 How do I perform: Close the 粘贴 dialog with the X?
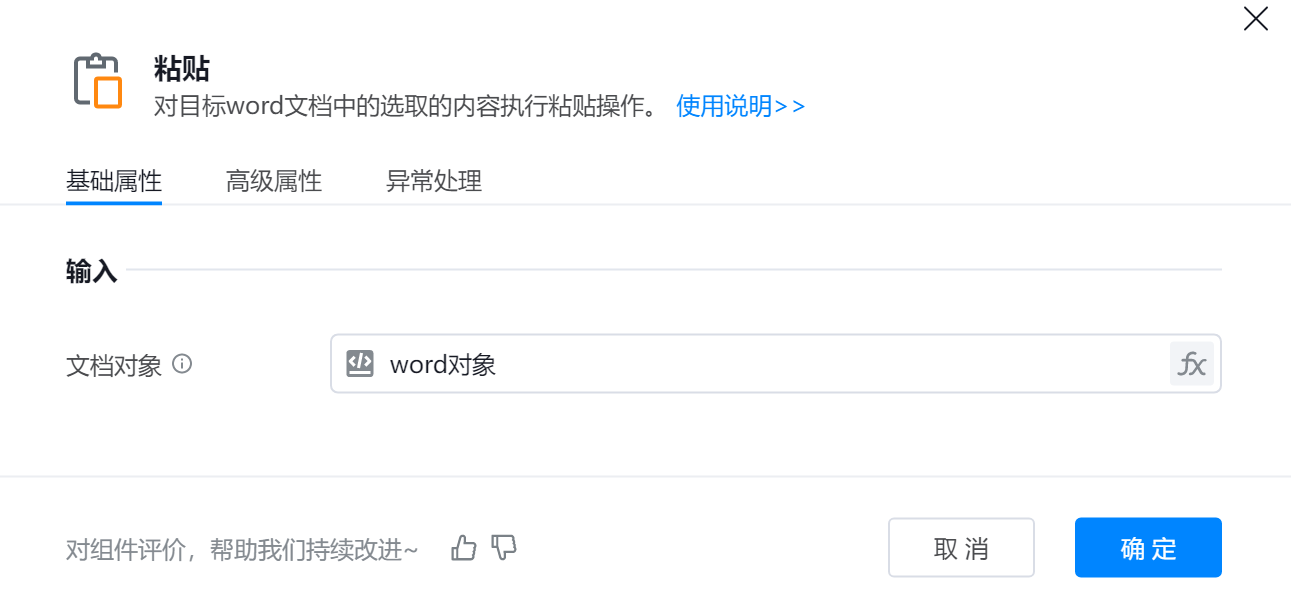[x=1255, y=19]
